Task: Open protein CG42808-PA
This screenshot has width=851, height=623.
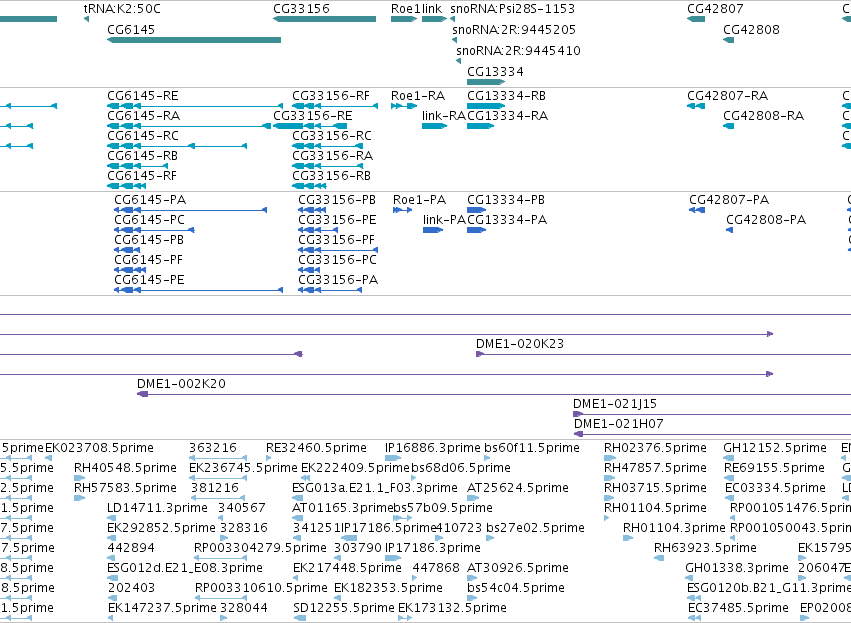Action: 766,220
